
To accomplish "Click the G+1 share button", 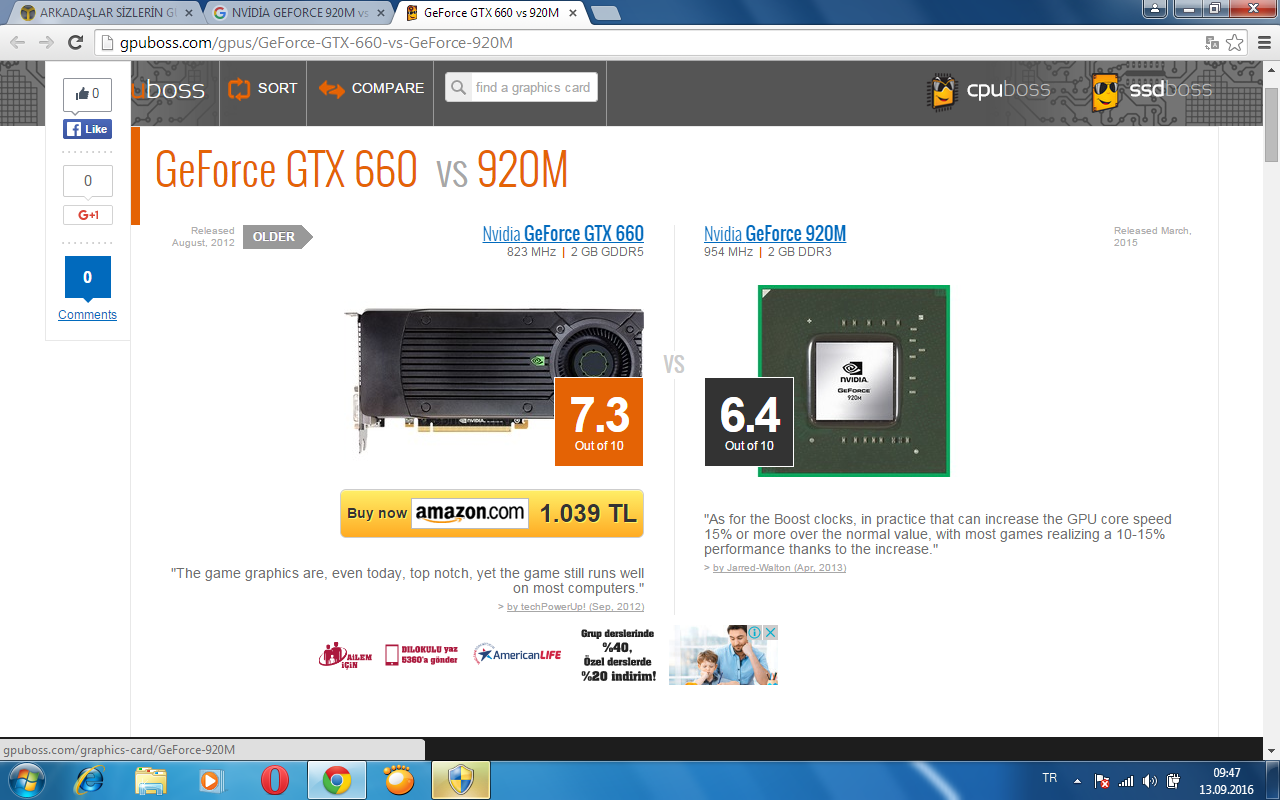I will click(88, 215).
